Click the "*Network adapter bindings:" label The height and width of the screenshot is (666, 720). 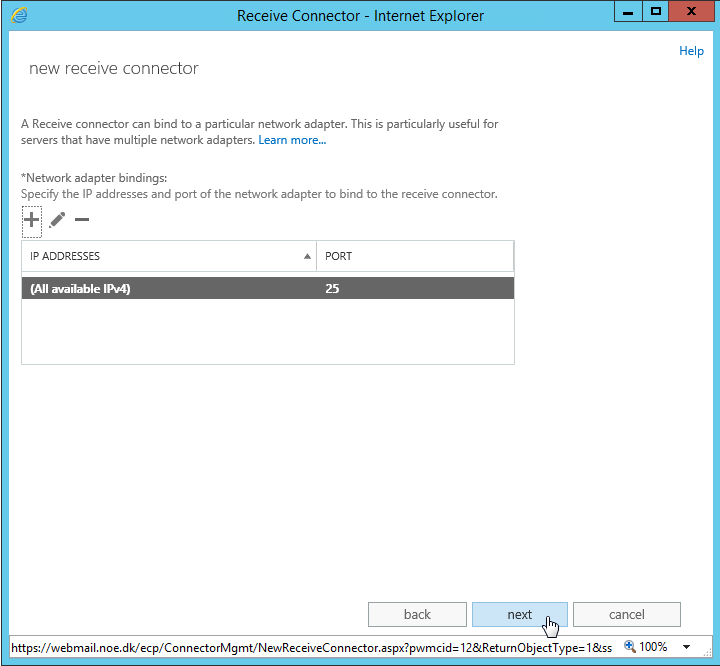pyautogui.click(x=94, y=178)
